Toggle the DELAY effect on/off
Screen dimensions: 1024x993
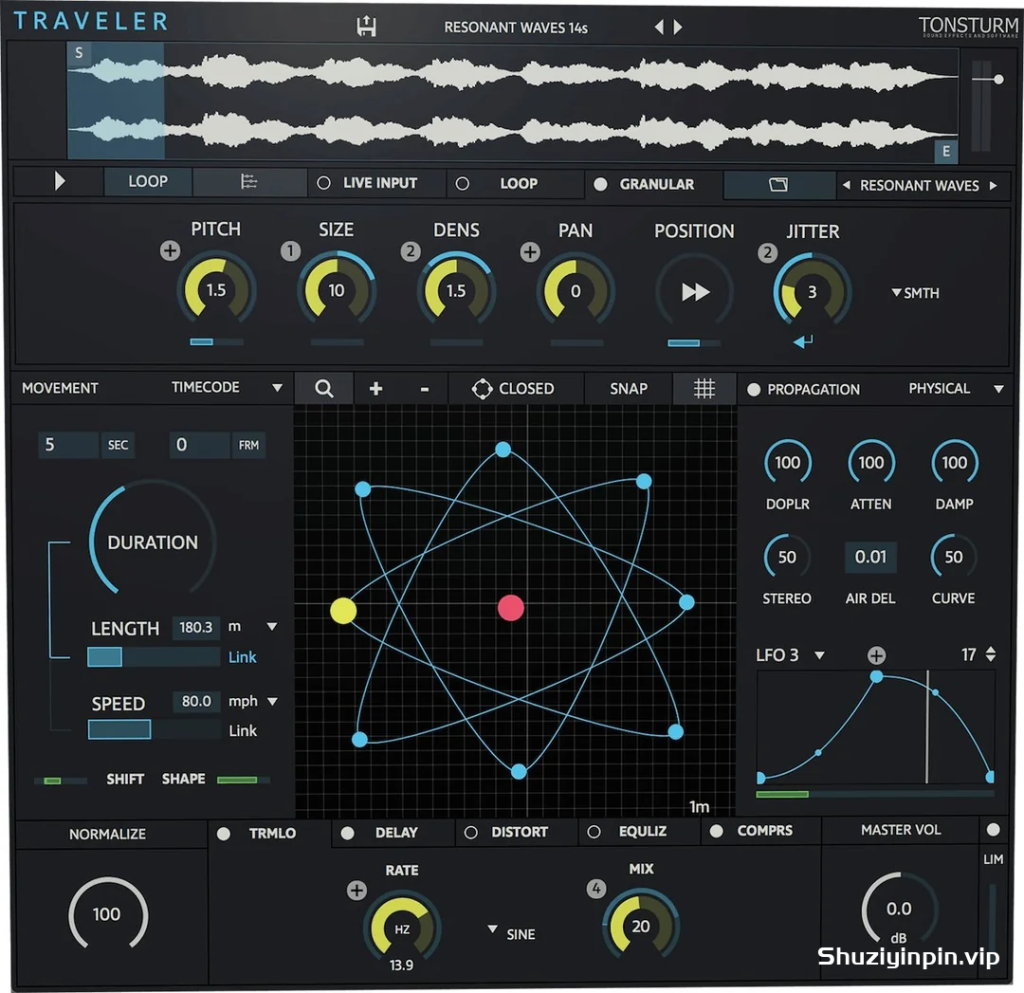(347, 833)
